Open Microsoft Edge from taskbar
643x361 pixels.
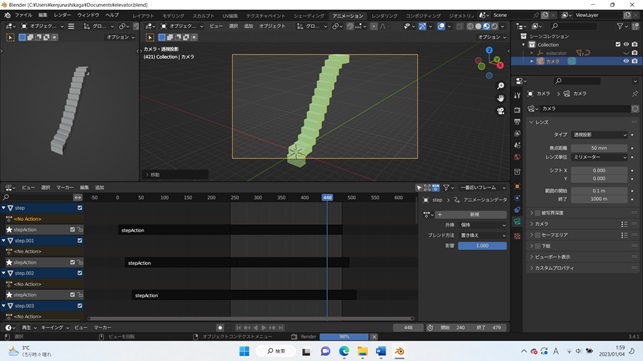pos(344,351)
